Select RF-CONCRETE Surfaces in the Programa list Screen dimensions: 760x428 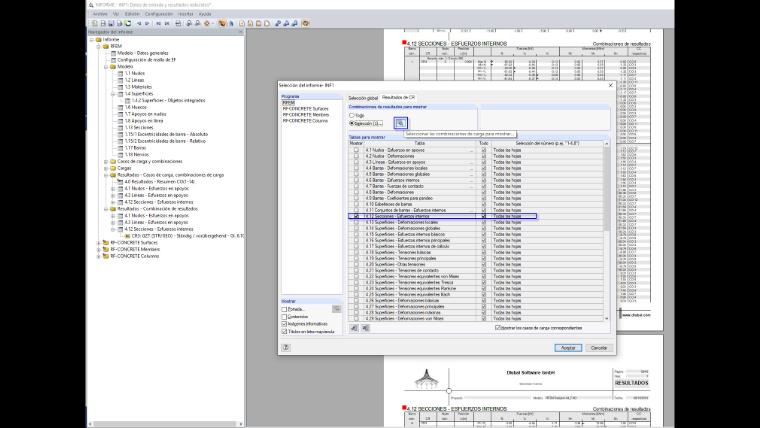pos(306,109)
